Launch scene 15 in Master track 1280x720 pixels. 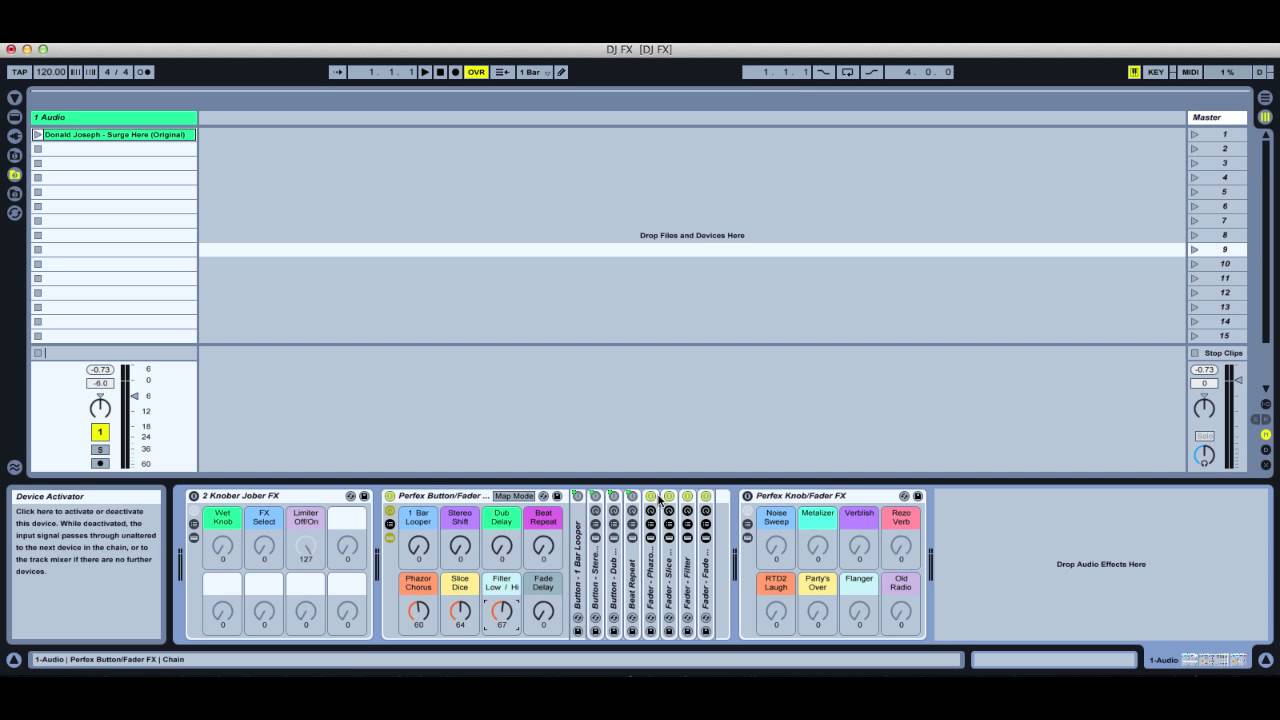tap(1194, 336)
